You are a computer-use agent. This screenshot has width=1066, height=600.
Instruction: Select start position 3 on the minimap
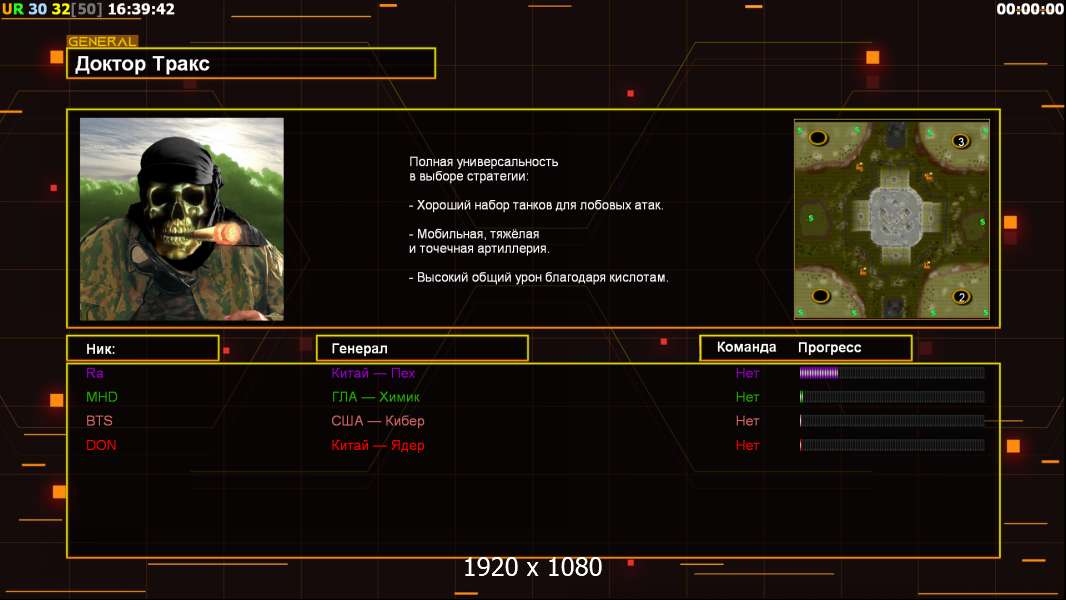pos(960,141)
